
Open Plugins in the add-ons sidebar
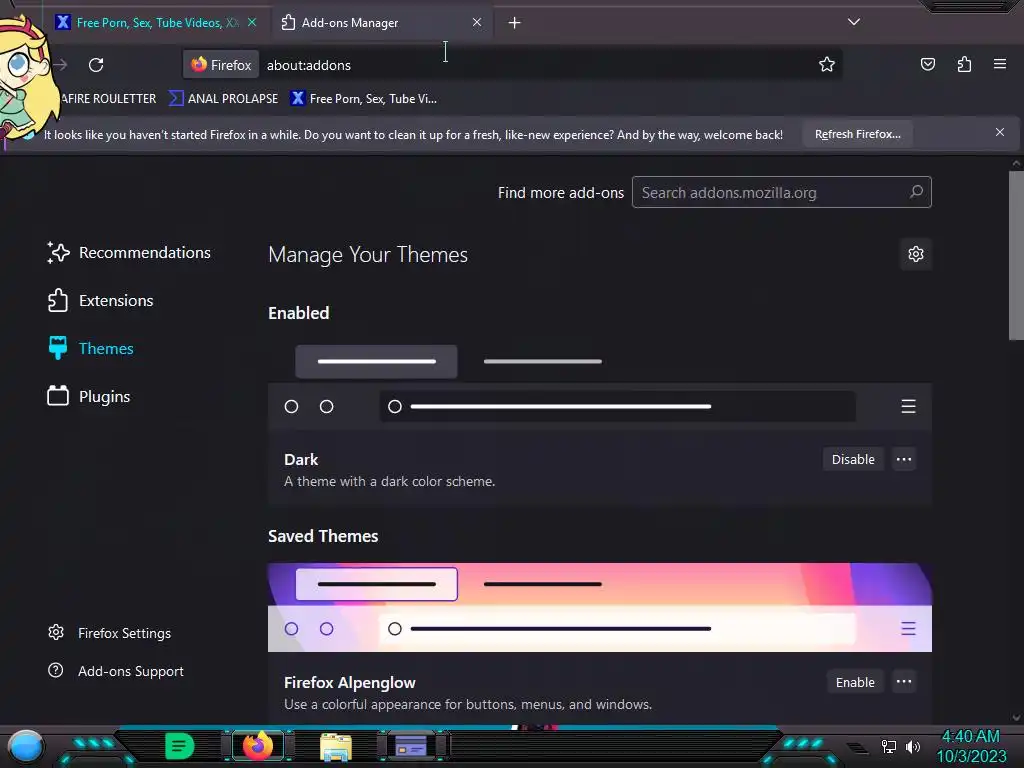[89, 396]
